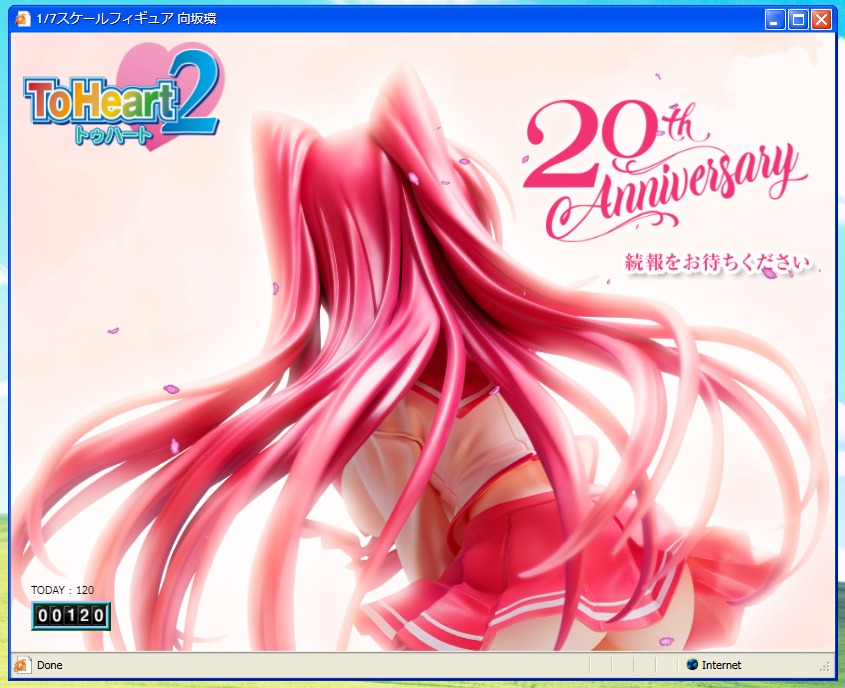Minimize the browser window
The width and height of the screenshot is (845, 688).
776,19
